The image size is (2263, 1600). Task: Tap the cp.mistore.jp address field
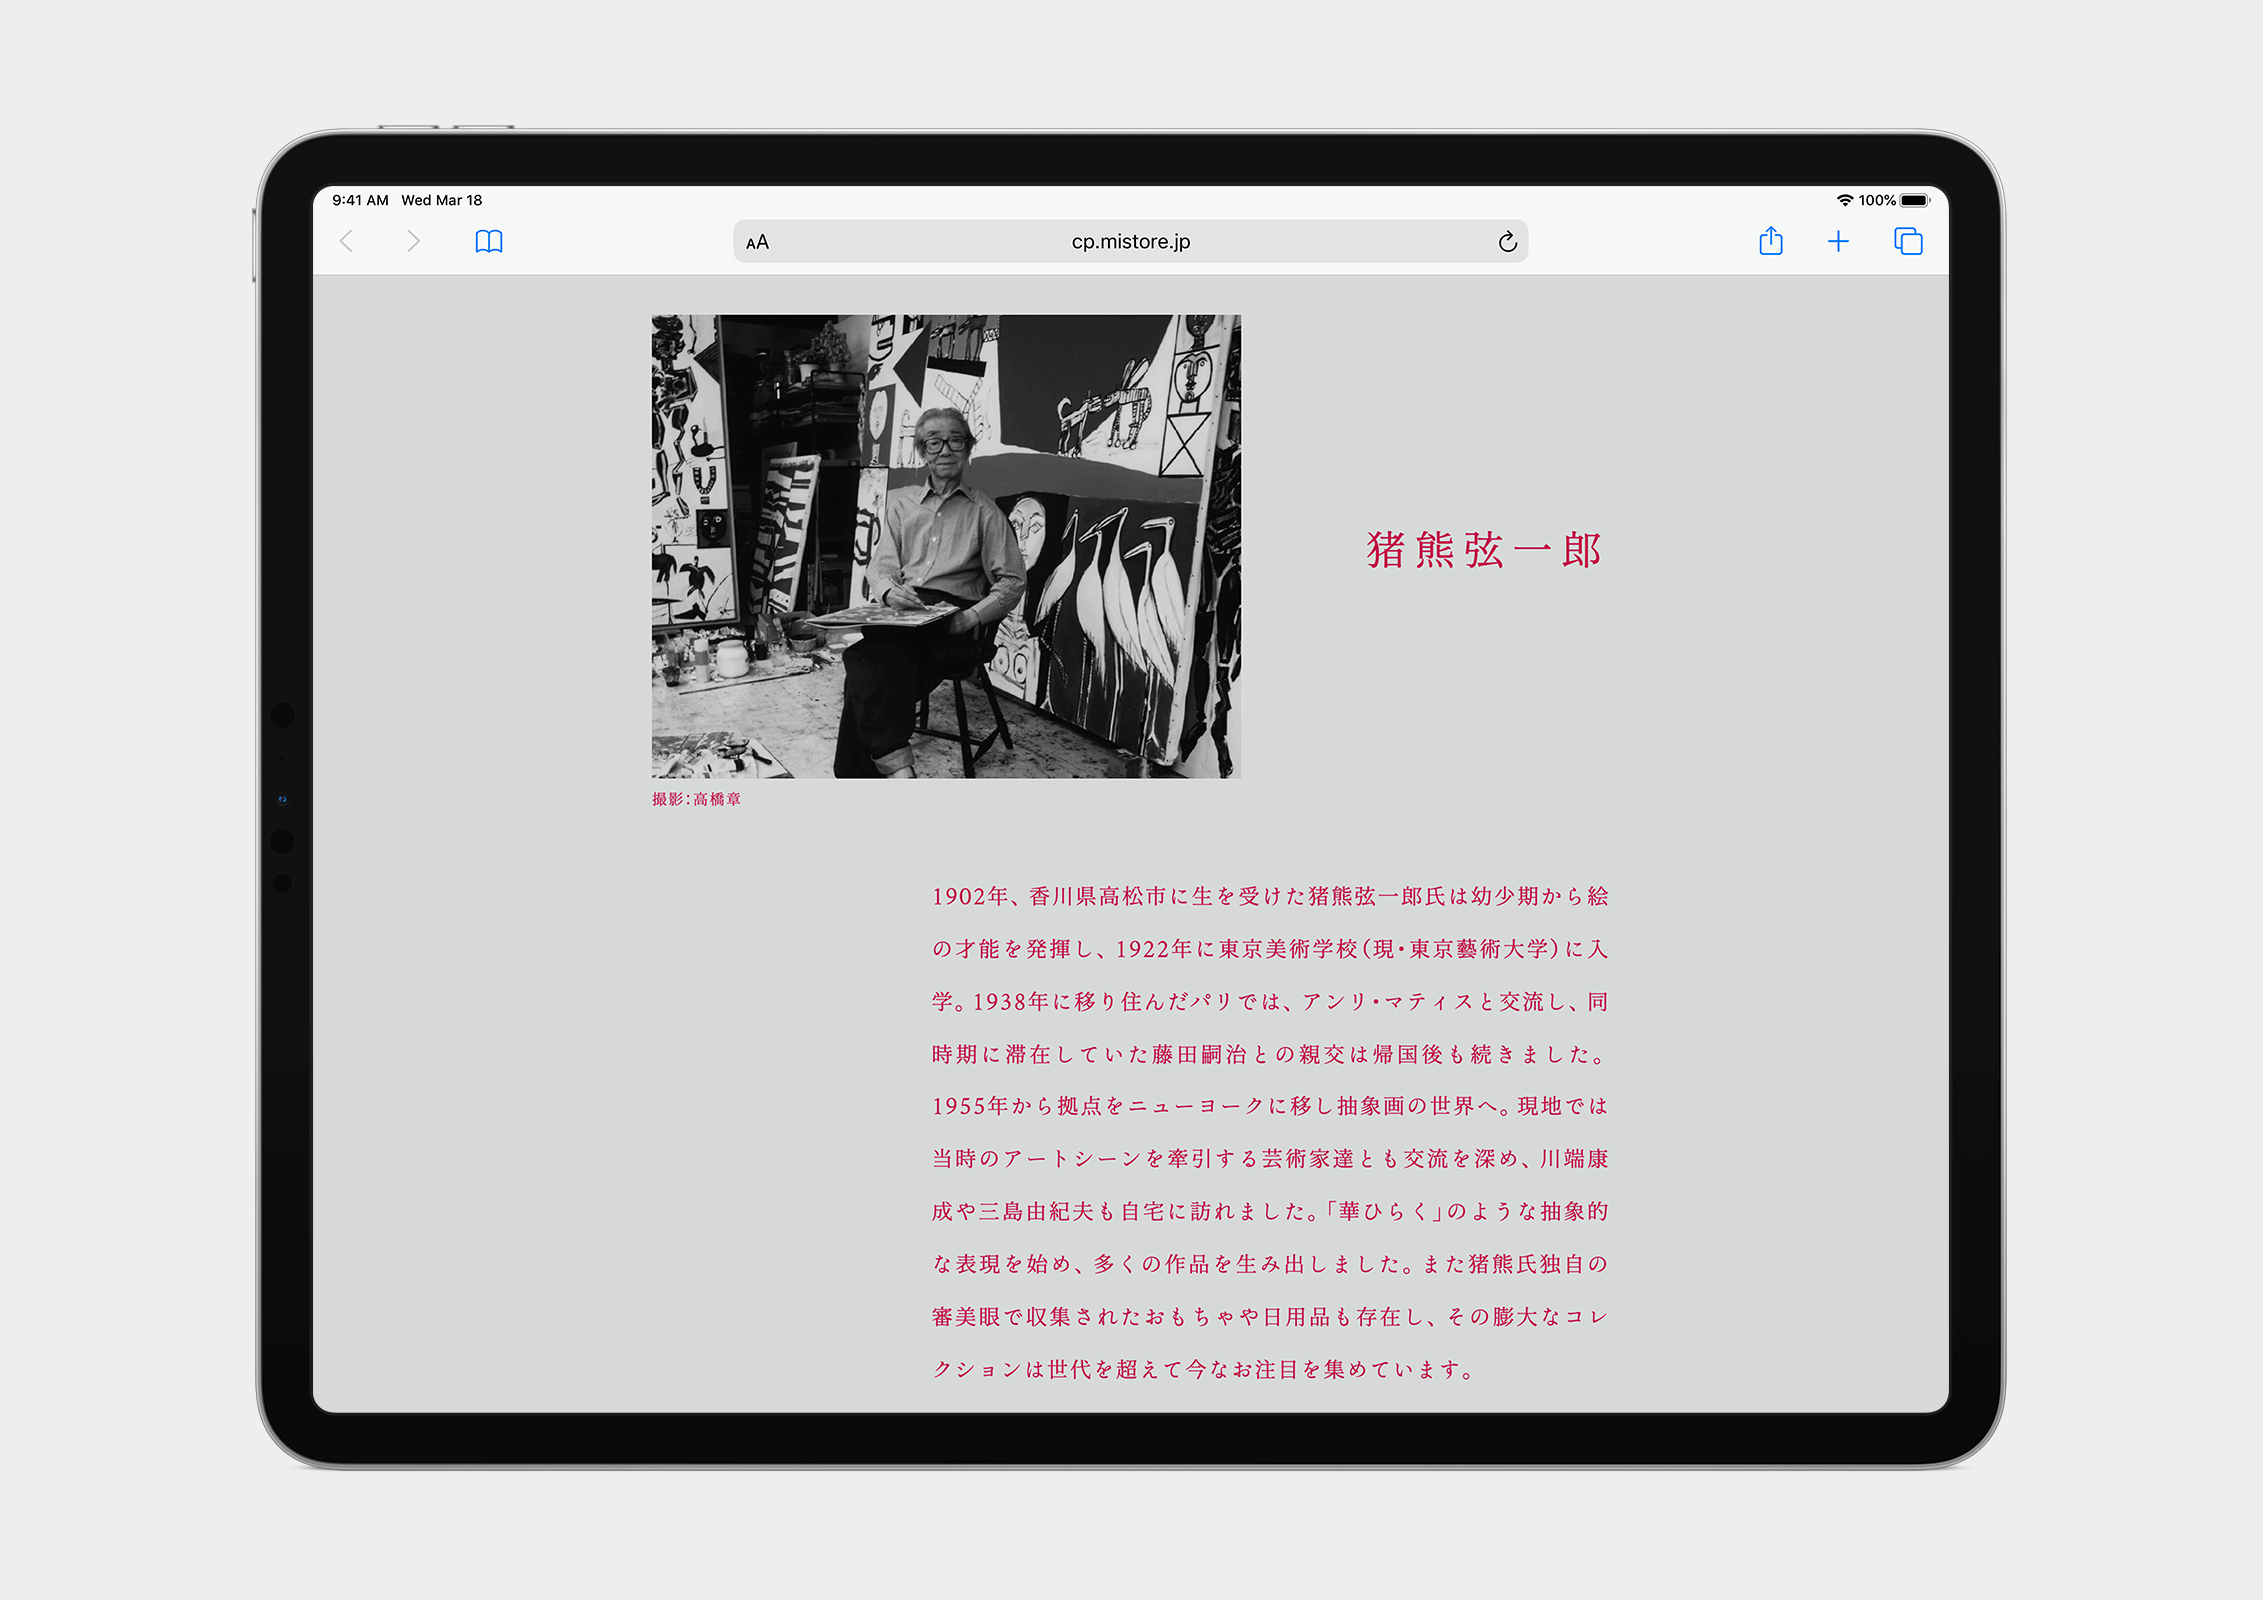click(x=1130, y=242)
